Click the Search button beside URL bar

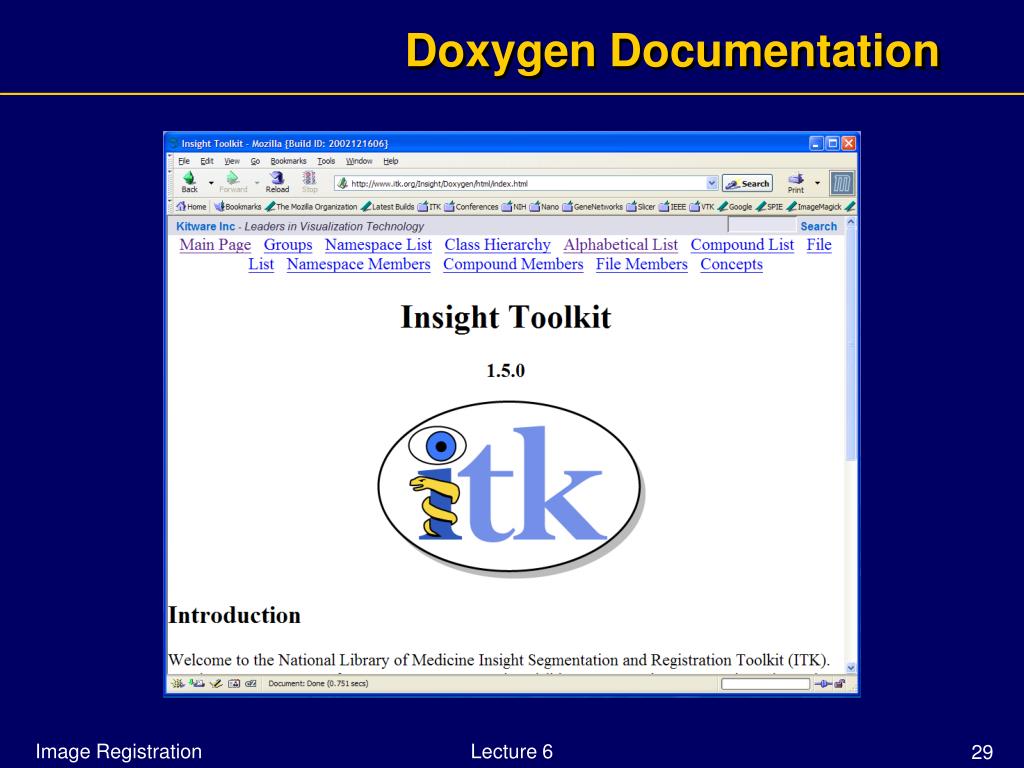747,184
